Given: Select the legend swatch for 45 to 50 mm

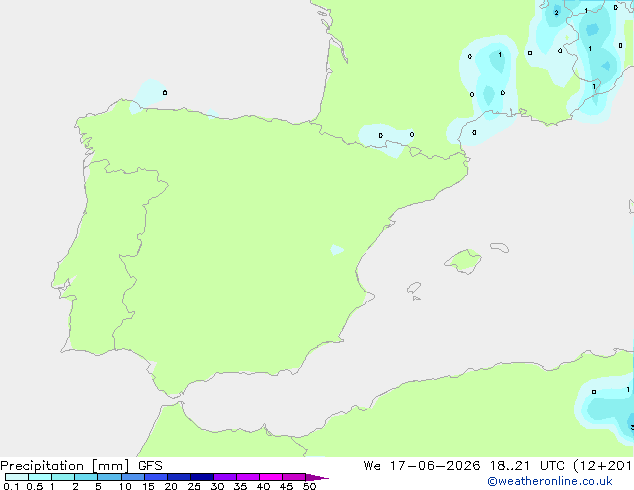Looking at the screenshot, I should (294, 477).
